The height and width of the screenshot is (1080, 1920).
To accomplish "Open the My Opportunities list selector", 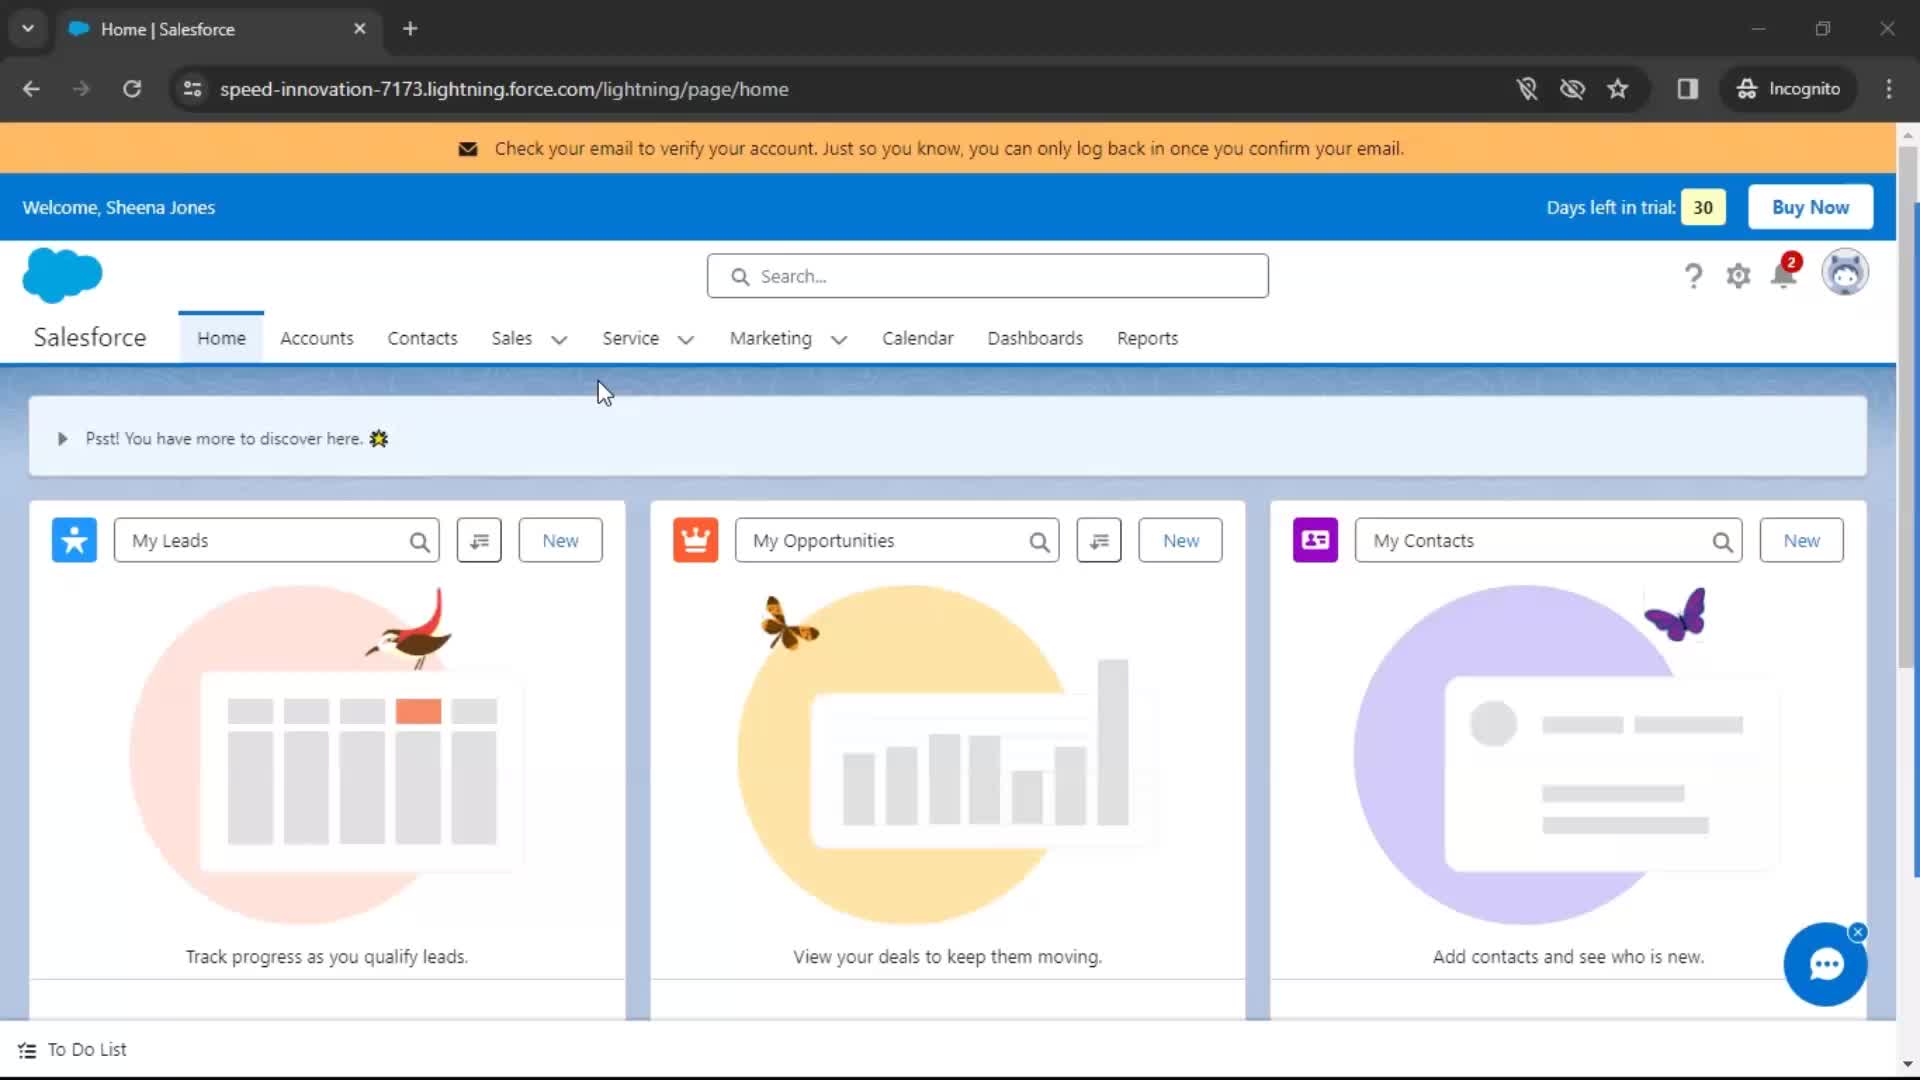I will 897,540.
